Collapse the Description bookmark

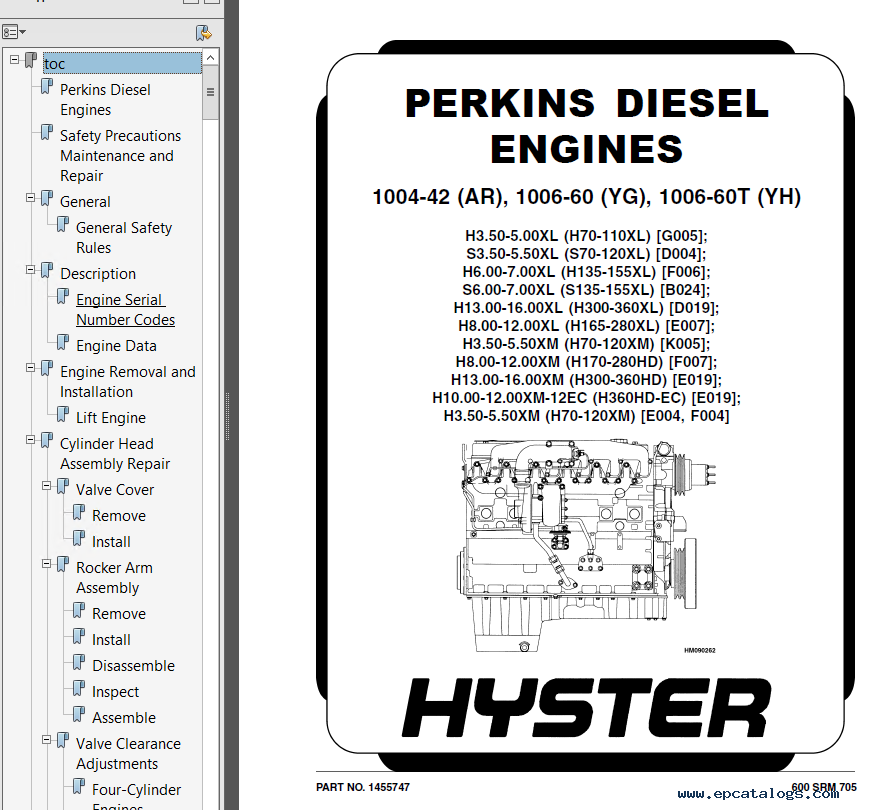[x=31, y=270]
